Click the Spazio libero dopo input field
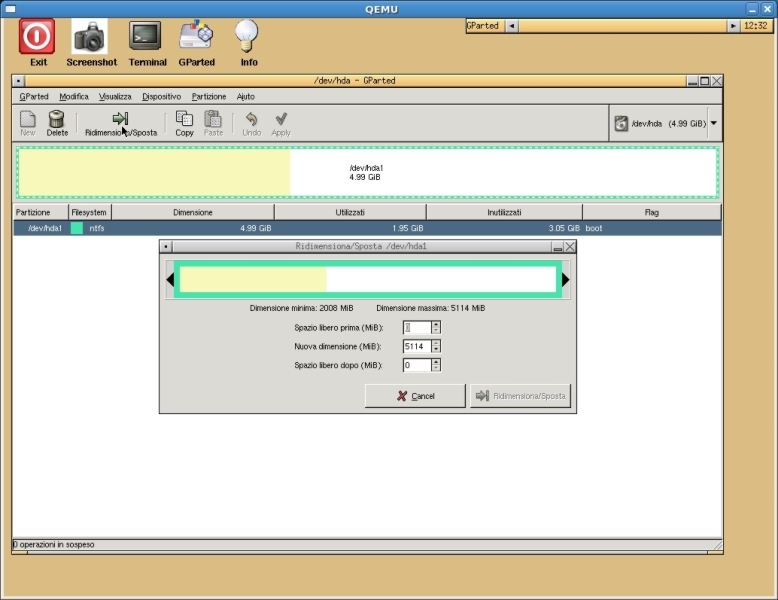Image resolution: width=778 pixels, height=600 pixels. (x=417, y=365)
